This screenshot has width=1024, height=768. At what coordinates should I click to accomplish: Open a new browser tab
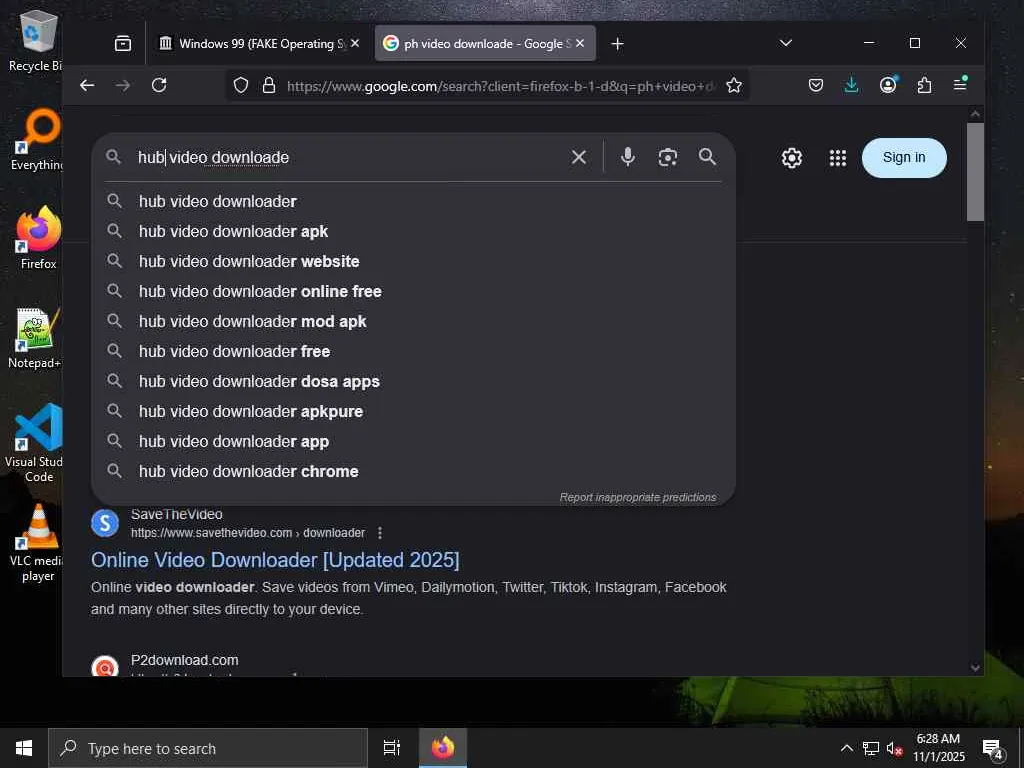click(x=617, y=44)
